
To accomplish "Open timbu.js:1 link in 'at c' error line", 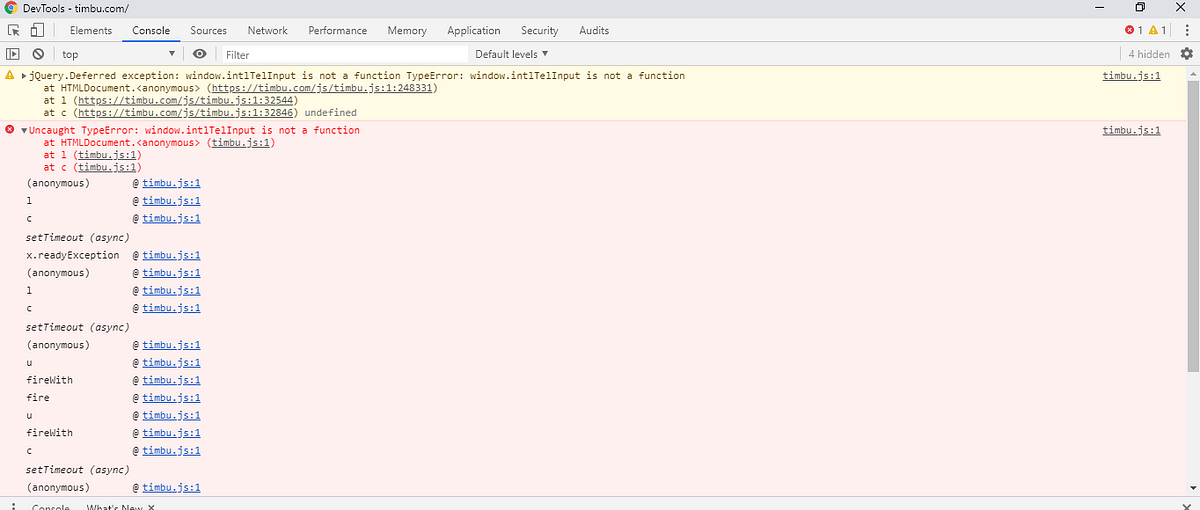I will (x=105, y=167).
